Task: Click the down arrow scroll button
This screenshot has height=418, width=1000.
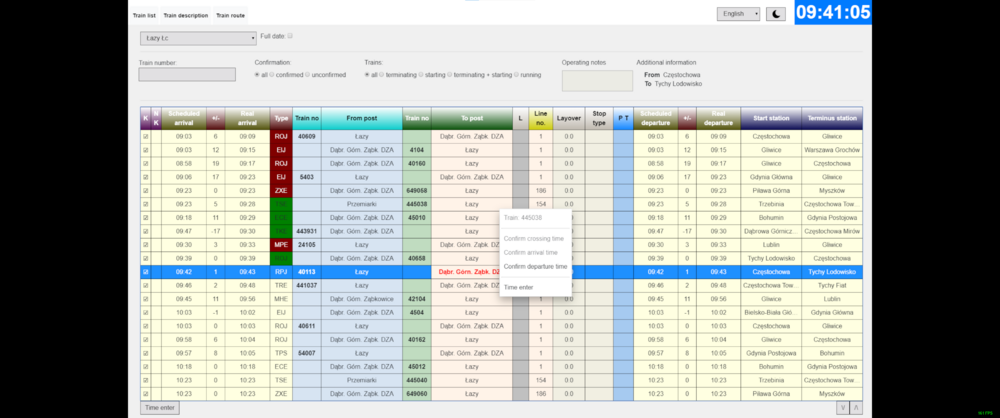Action: click(843, 408)
